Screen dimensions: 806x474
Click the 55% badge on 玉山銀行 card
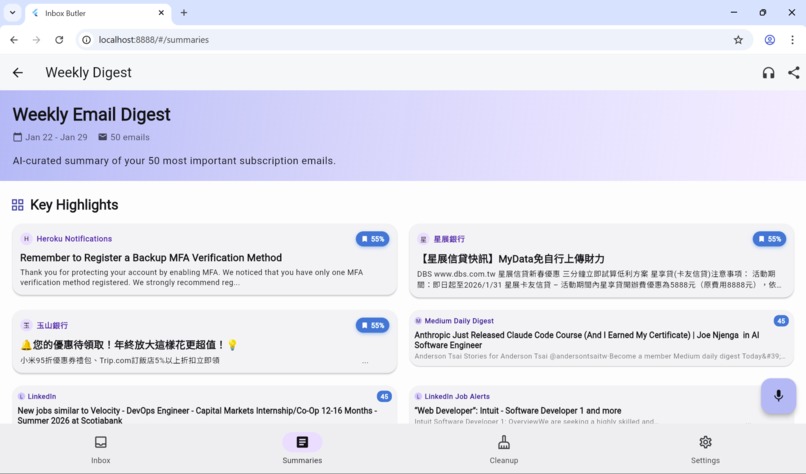click(x=373, y=325)
